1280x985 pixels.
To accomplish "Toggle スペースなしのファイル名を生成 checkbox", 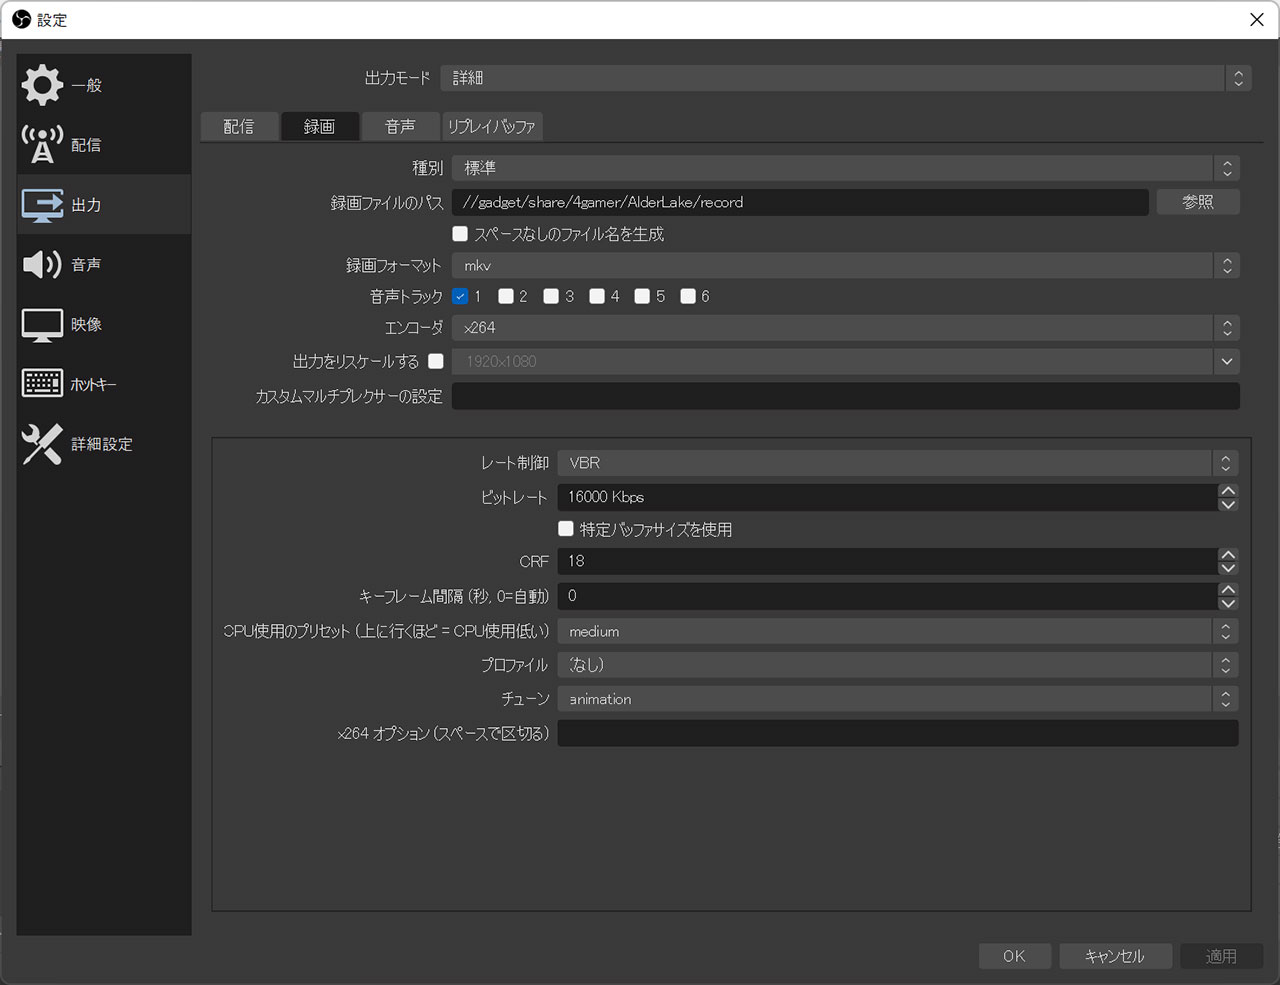I will tap(460, 233).
